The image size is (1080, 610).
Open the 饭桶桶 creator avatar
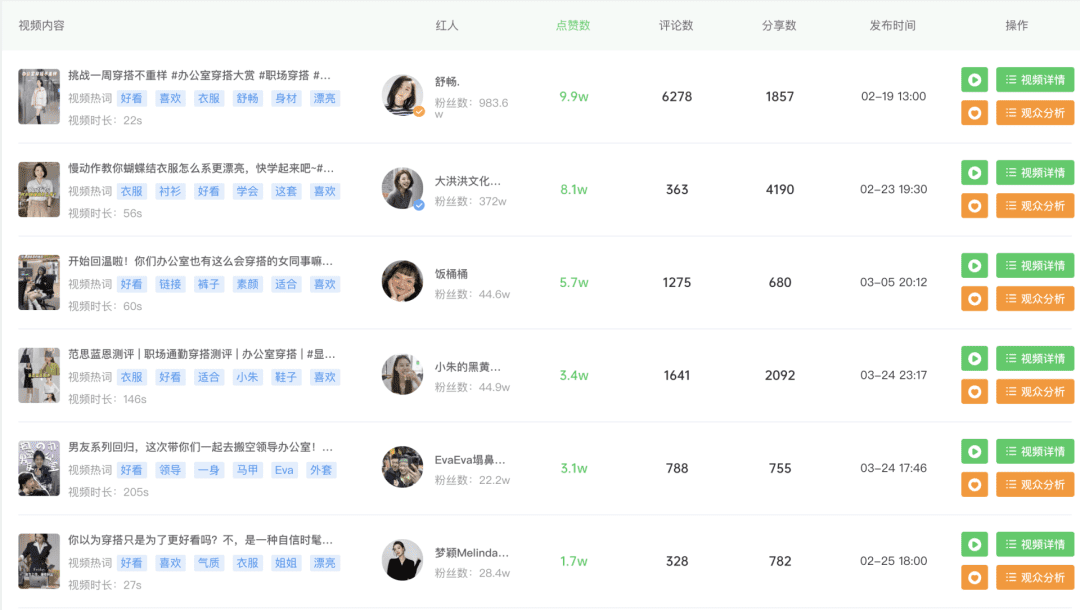(x=402, y=281)
